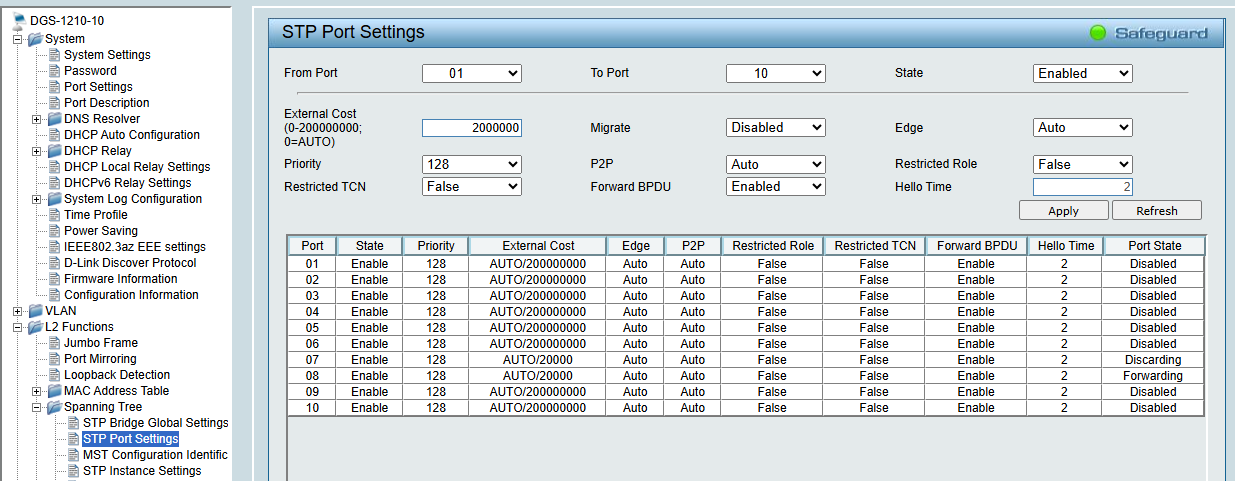Click the Port Mirroring page icon
1235x481 pixels.
click(x=54, y=359)
